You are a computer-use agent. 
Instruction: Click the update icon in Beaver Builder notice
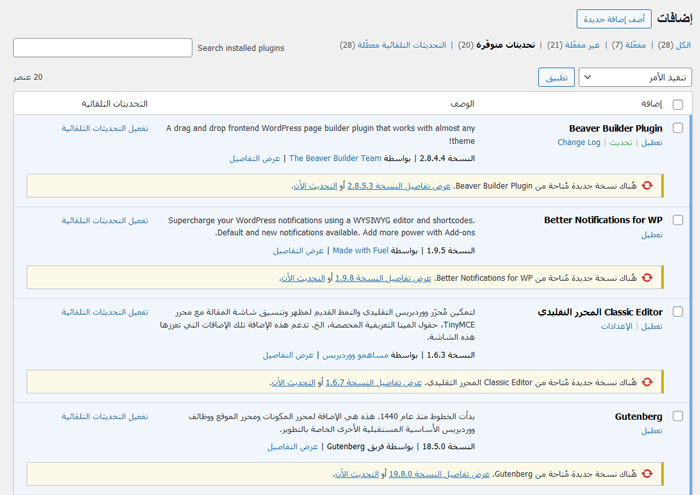(x=647, y=186)
